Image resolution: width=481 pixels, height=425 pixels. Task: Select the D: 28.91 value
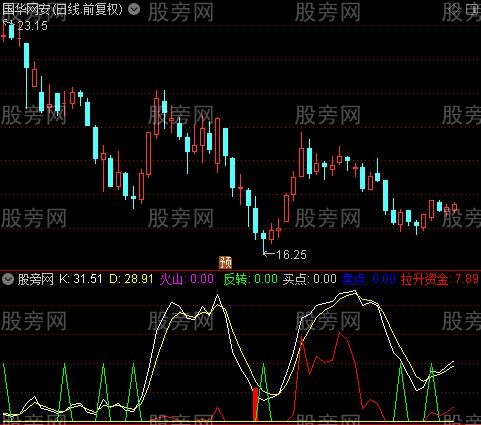coord(131,279)
